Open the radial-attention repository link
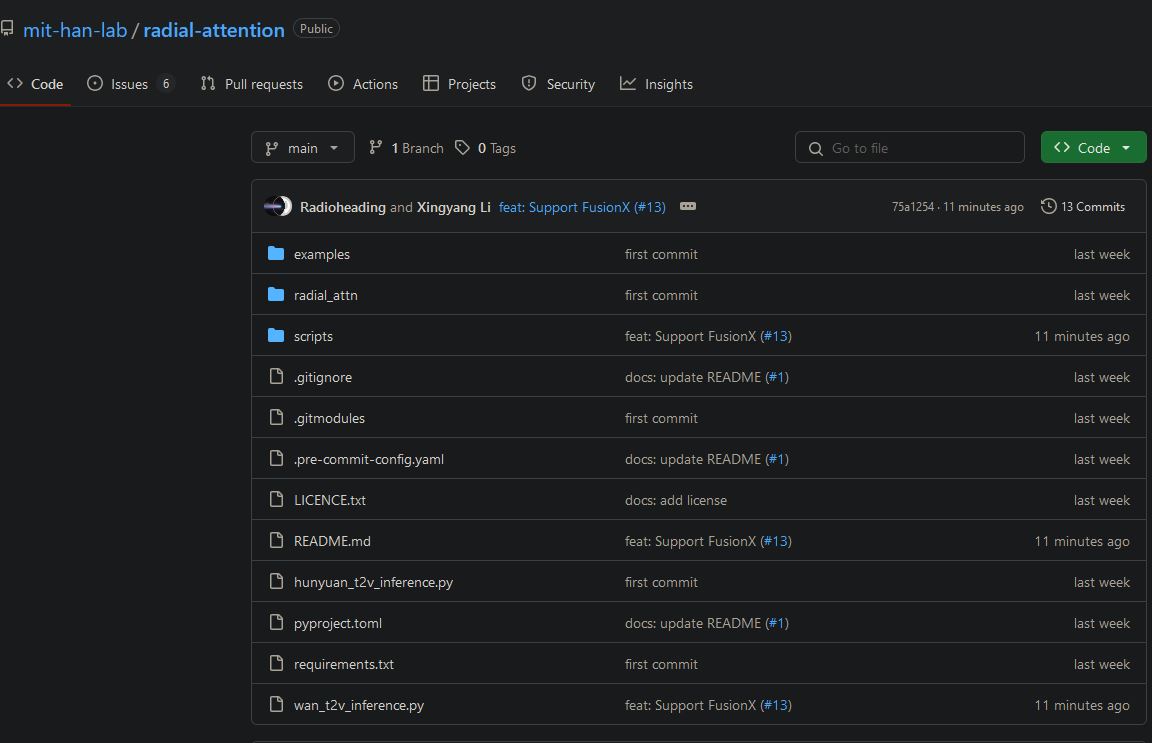Image resolution: width=1152 pixels, height=743 pixels. (214, 30)
